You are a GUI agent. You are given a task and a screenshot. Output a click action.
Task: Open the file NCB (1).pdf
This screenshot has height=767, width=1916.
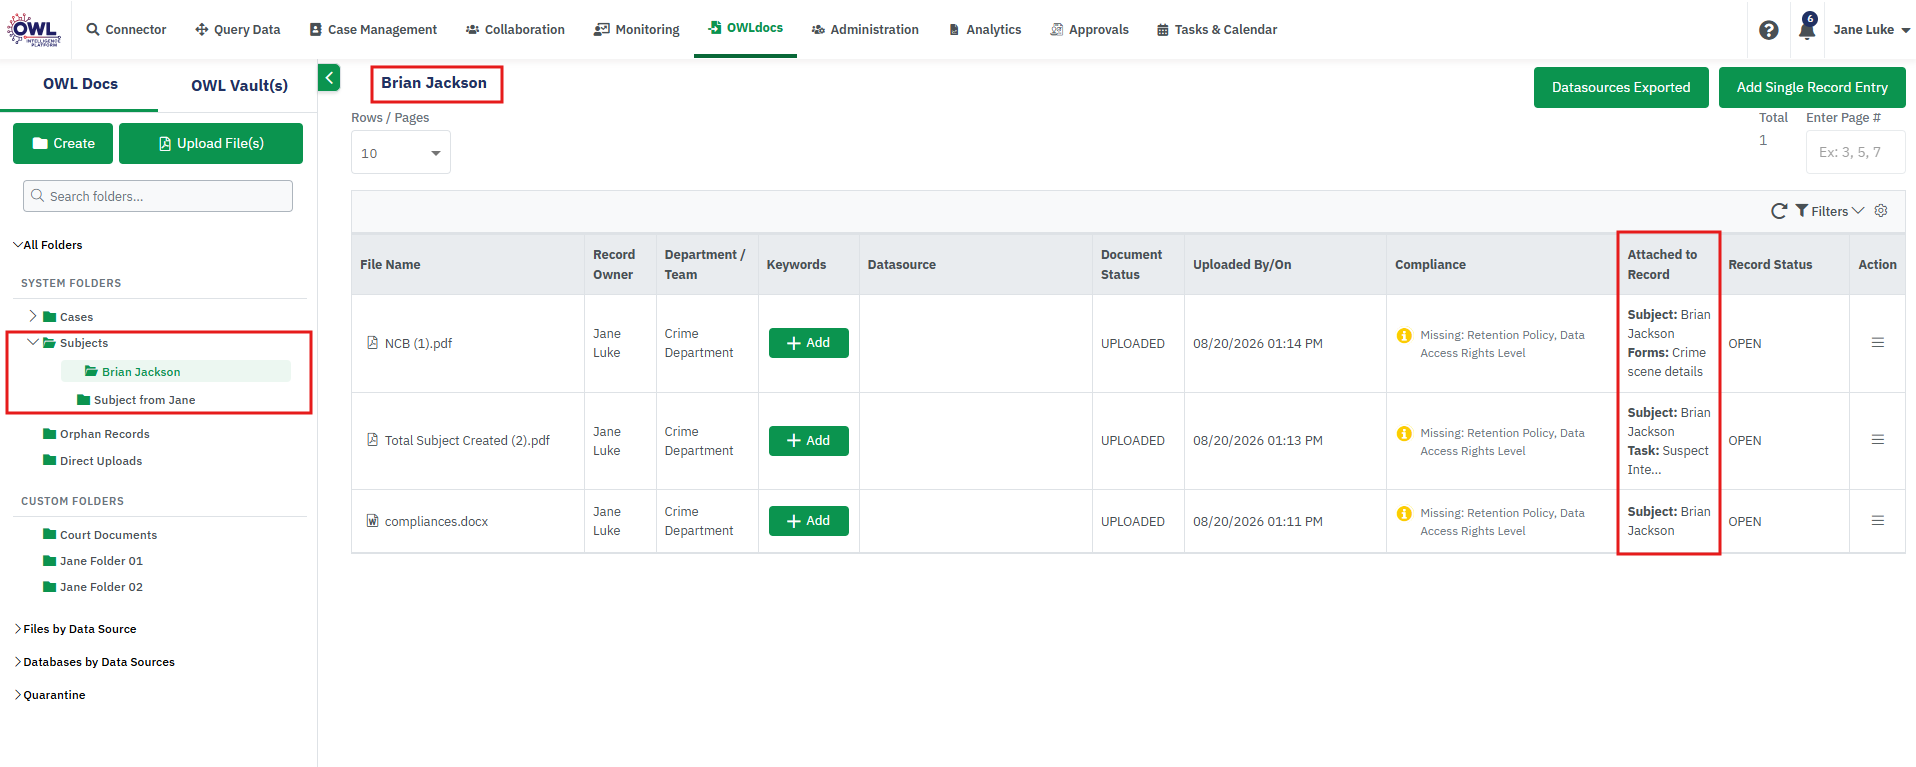tap(418, 344)
